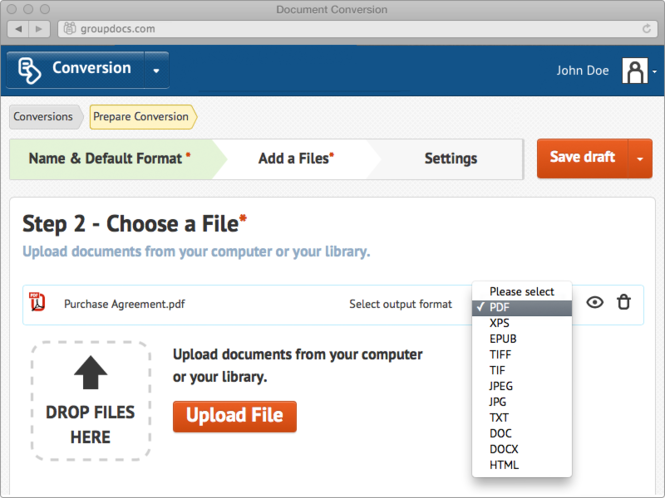The image size is (665, 498).
Task: Click the John Doe user avatar icon
Action: point(635,71)
